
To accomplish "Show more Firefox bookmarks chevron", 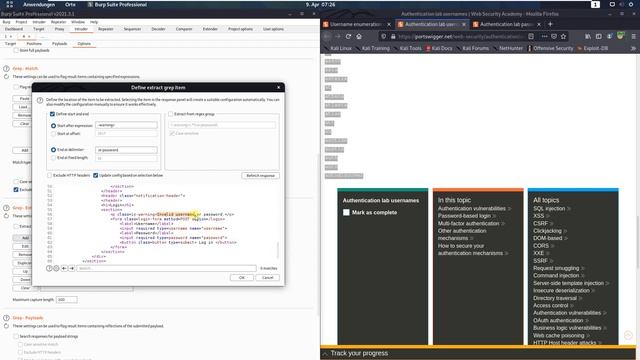I will [633, 48].
